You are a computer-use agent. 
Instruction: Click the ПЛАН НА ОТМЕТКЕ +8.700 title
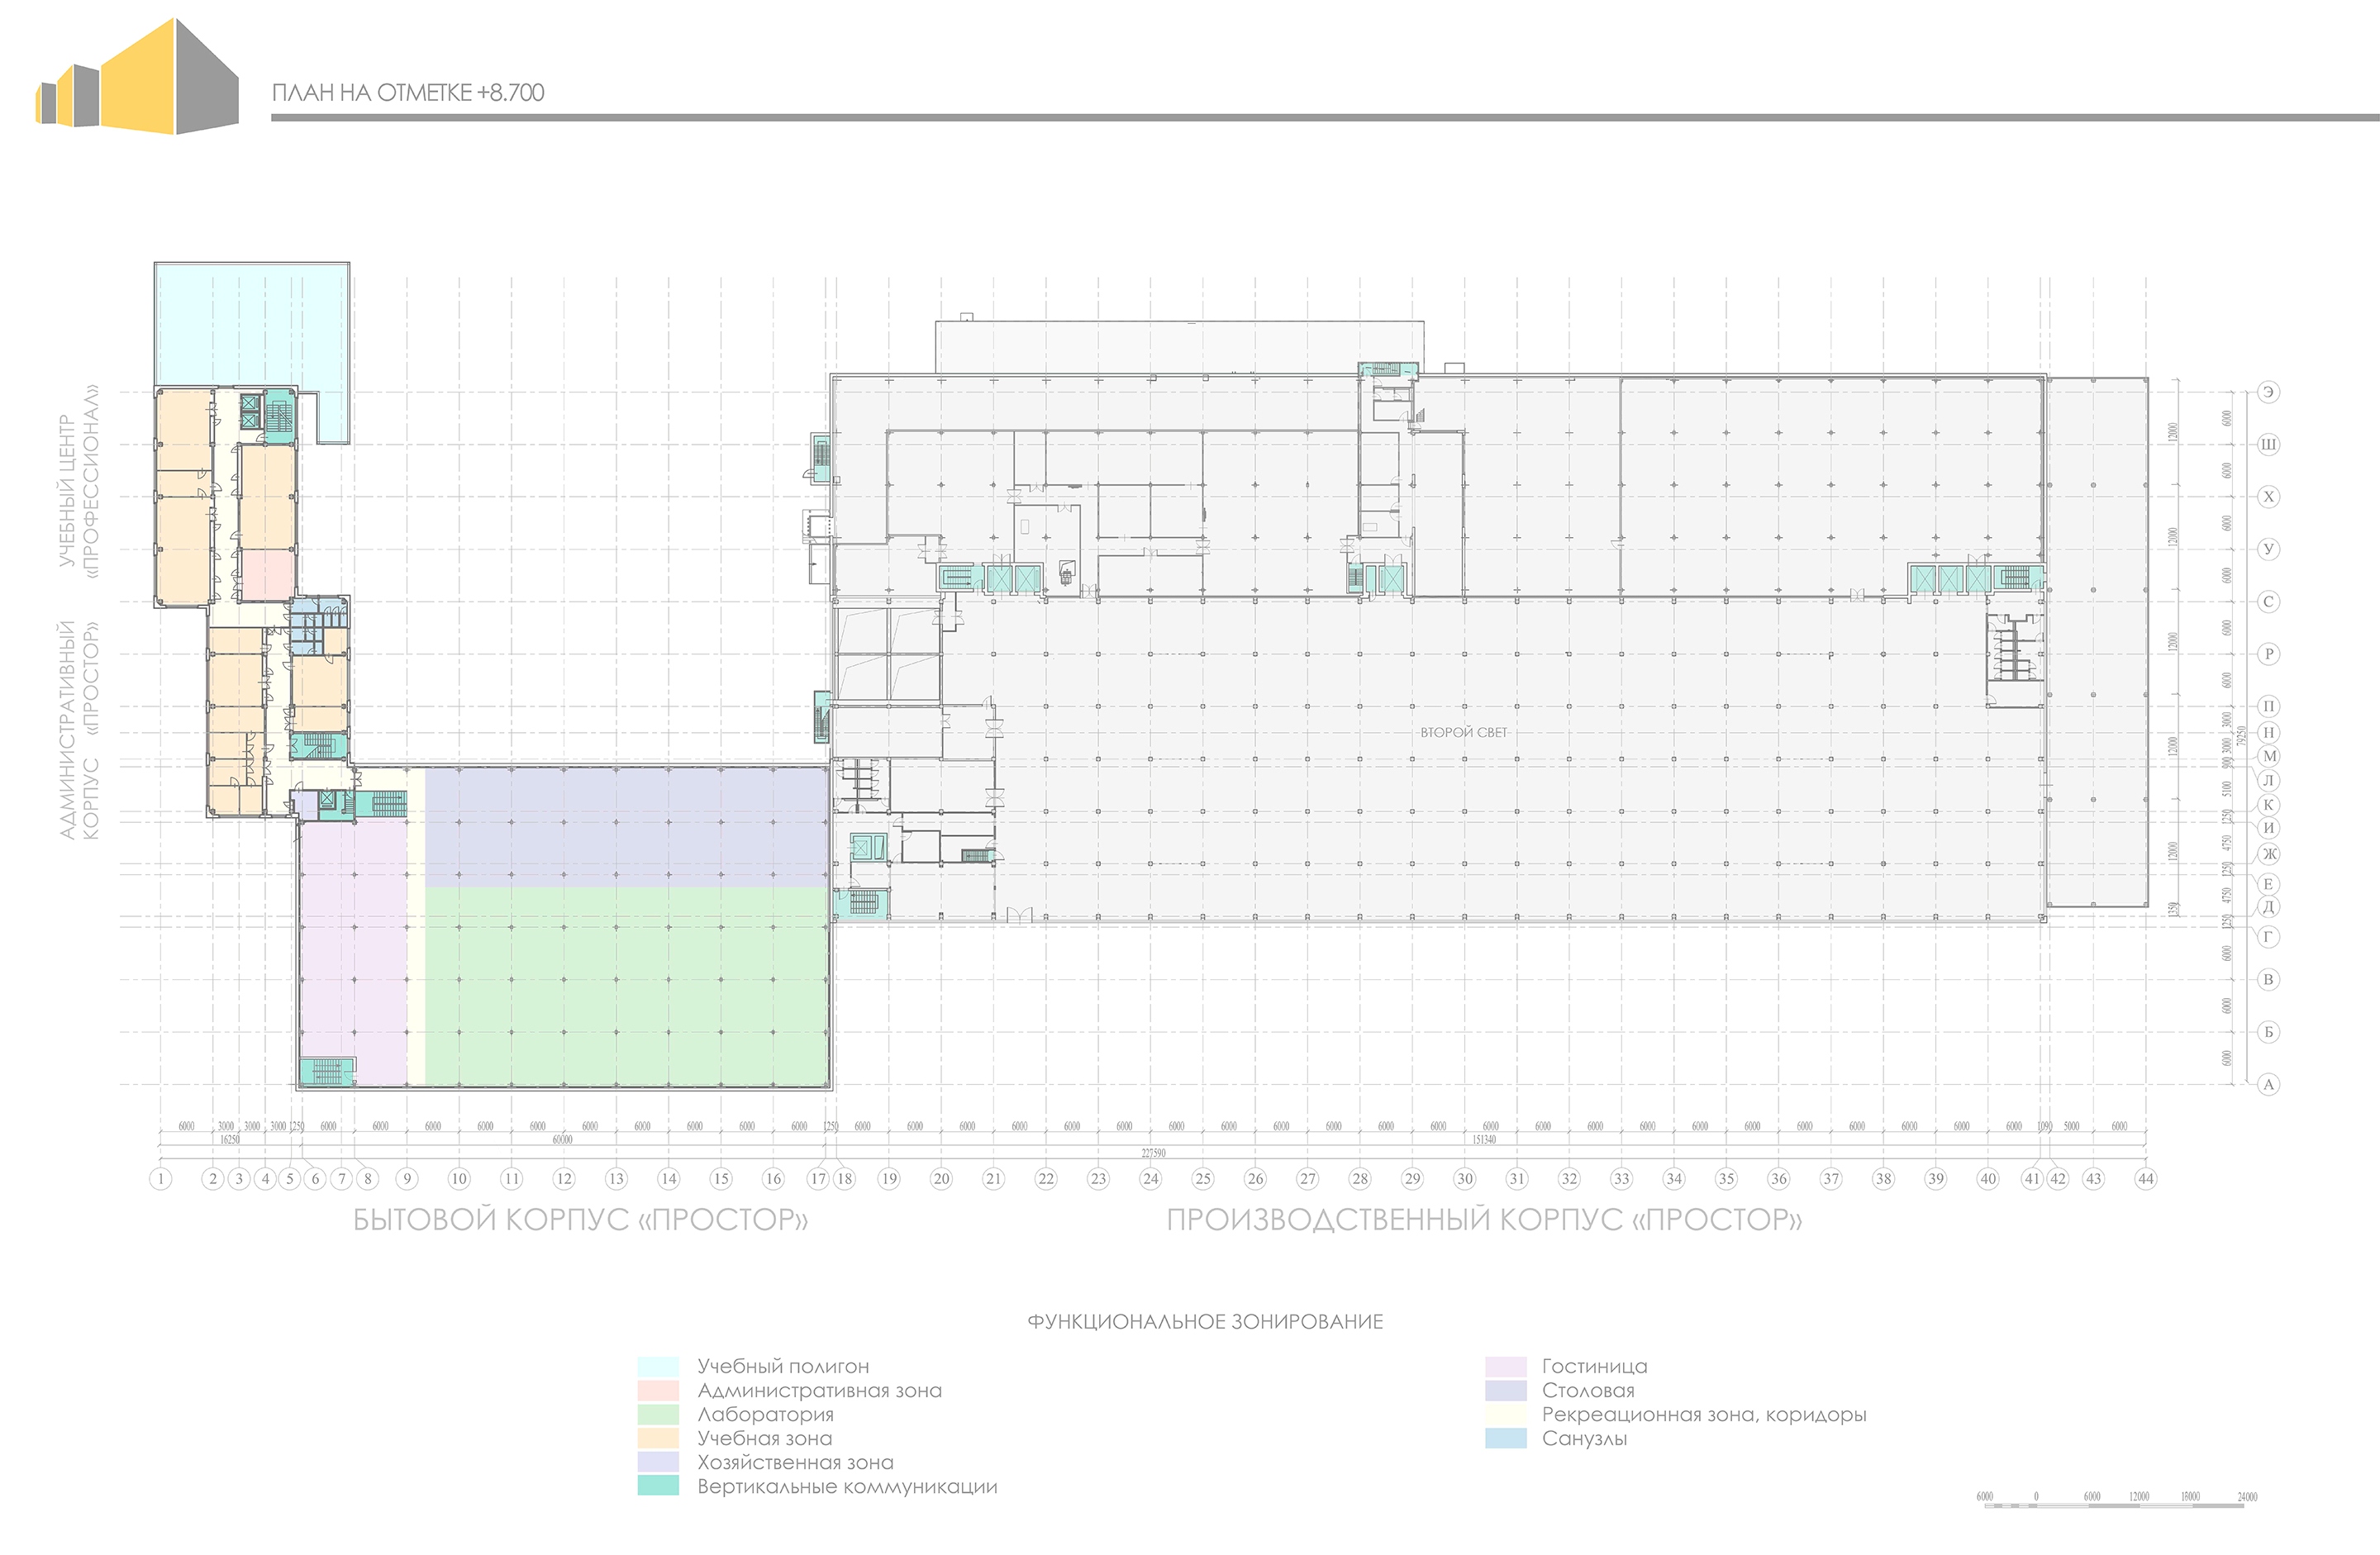410,93
